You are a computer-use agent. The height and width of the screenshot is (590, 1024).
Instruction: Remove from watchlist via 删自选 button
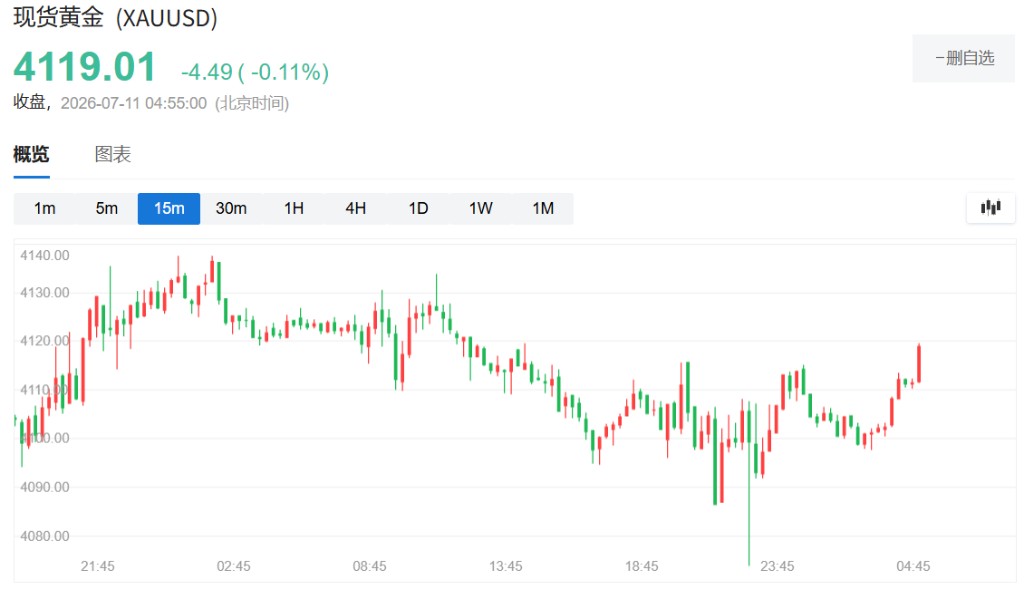tap(964, 58)
